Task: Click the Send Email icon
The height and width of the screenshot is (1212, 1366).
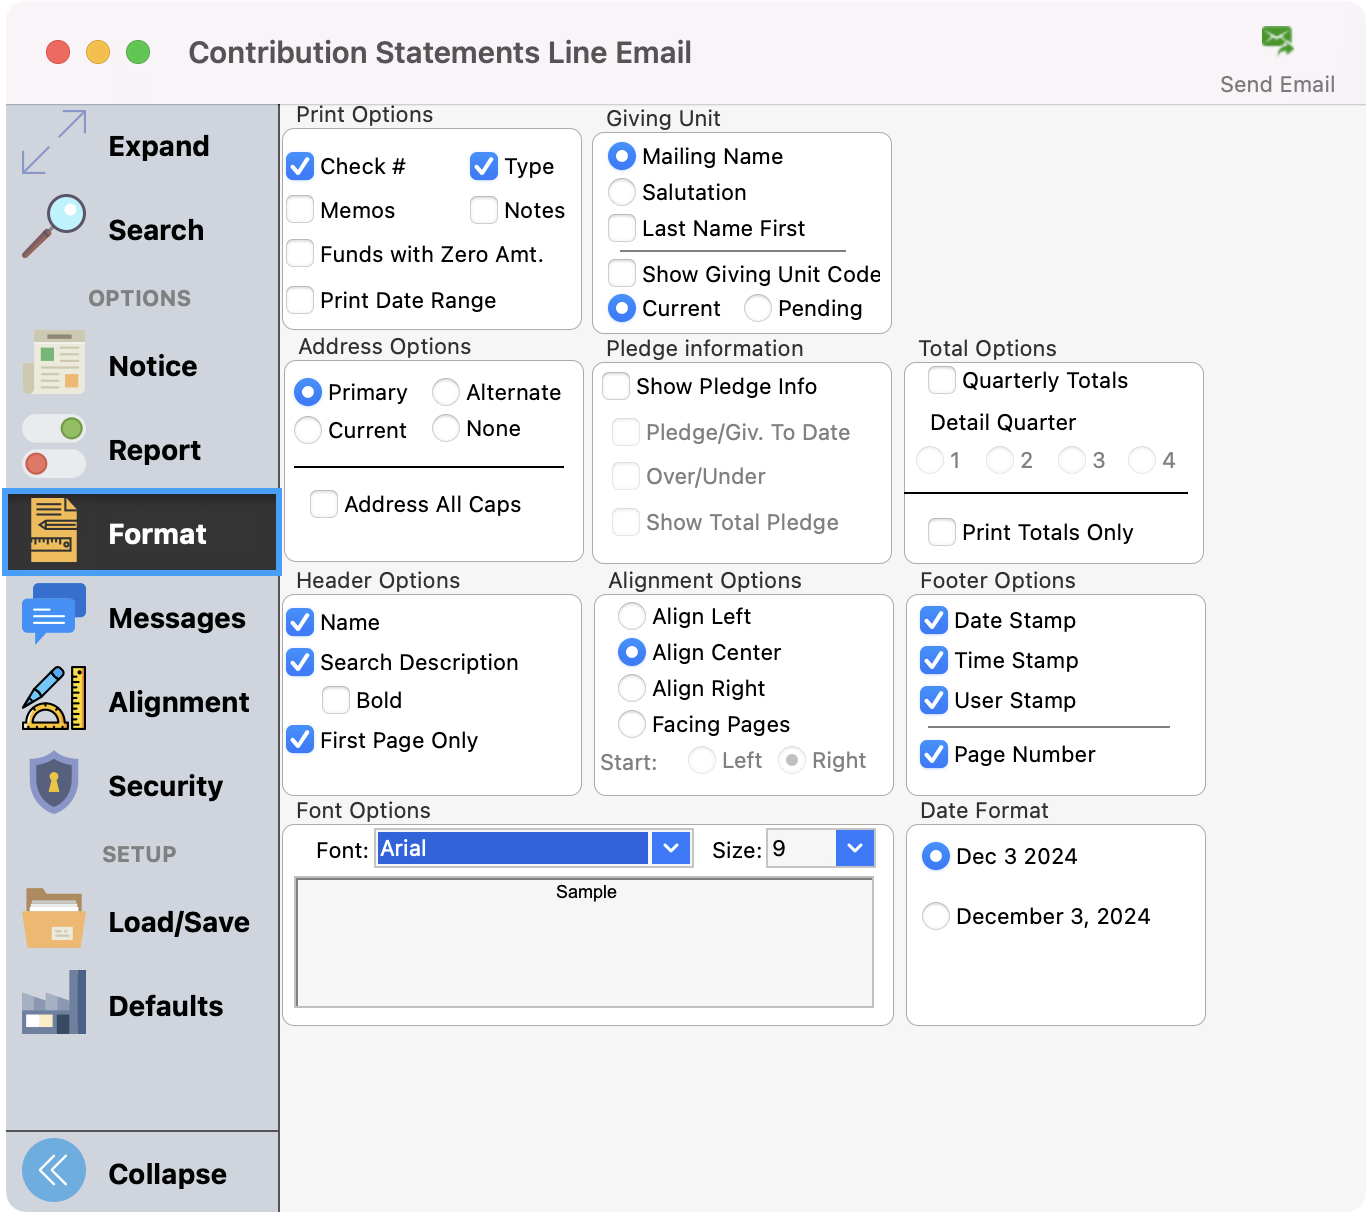Action: coord(1277,41)
